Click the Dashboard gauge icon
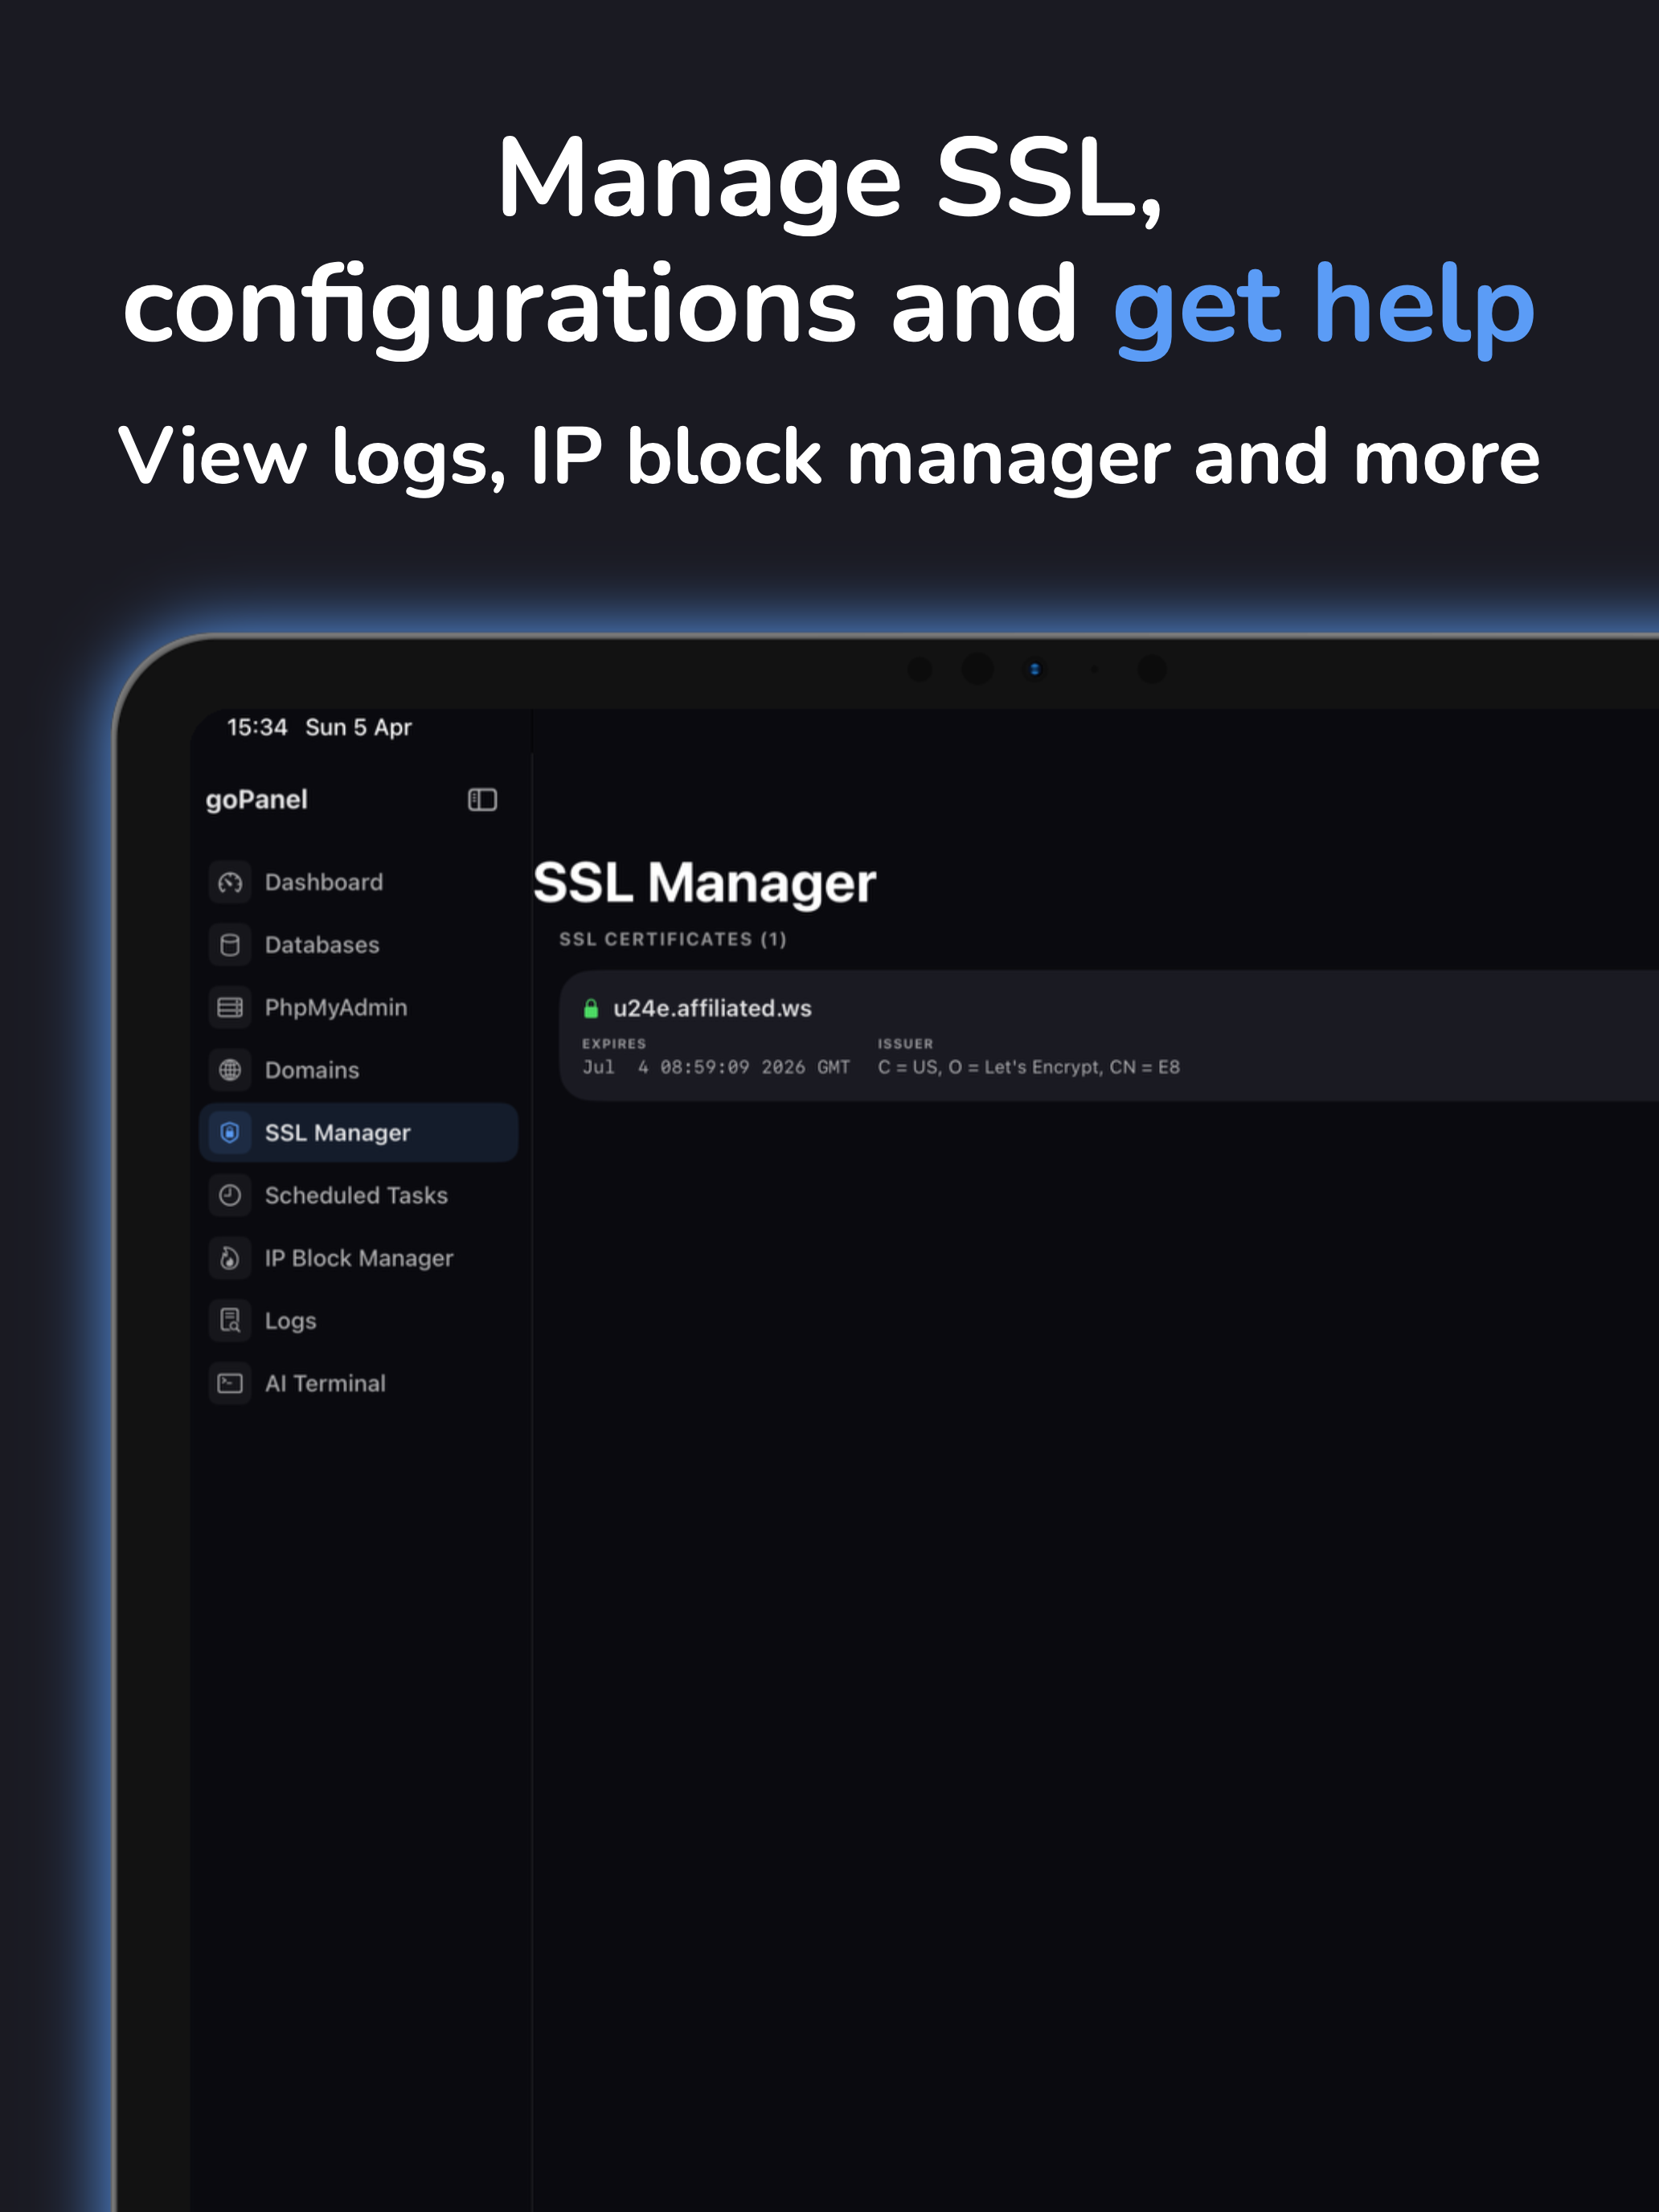This screenshot has width=1659, height=2212. coord(230,882)
